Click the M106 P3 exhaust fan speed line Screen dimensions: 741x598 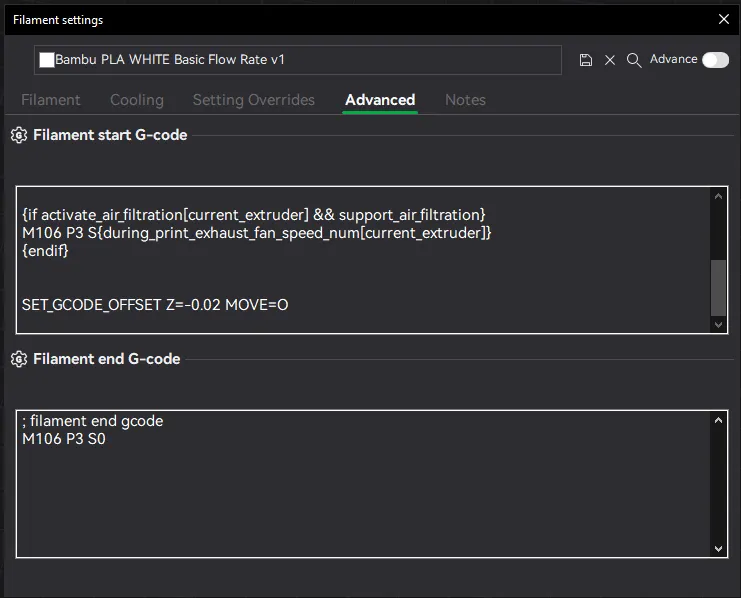257,233
